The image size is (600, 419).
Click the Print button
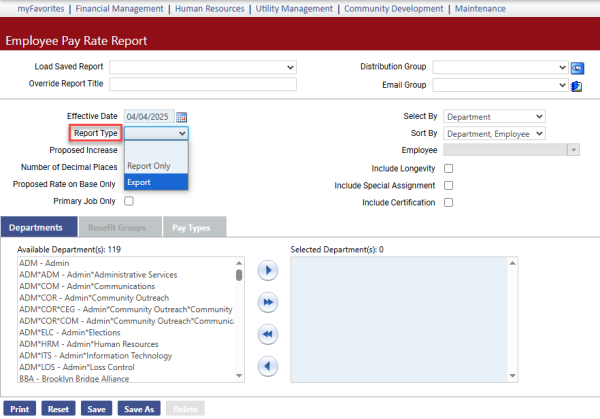(20, 409)
